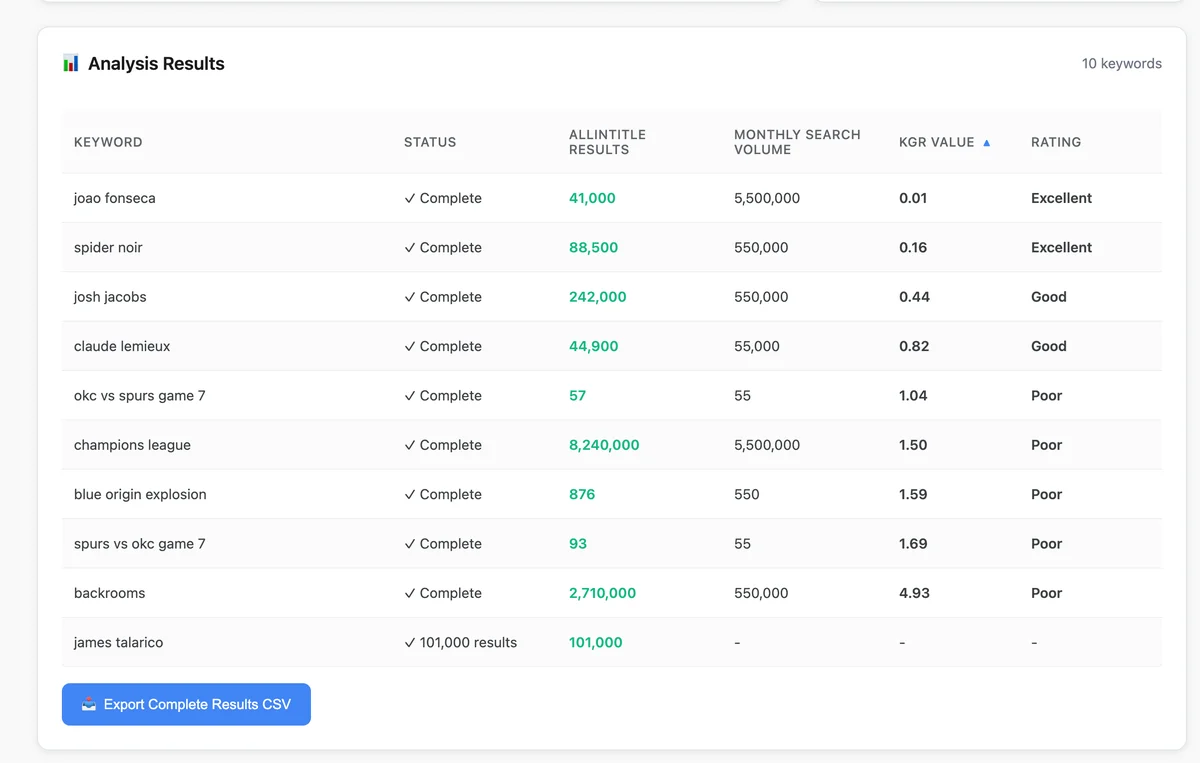This screenshot has width=1200, height=763.
Task: Click the 93 allintitle result
Action: click(578, 544)
